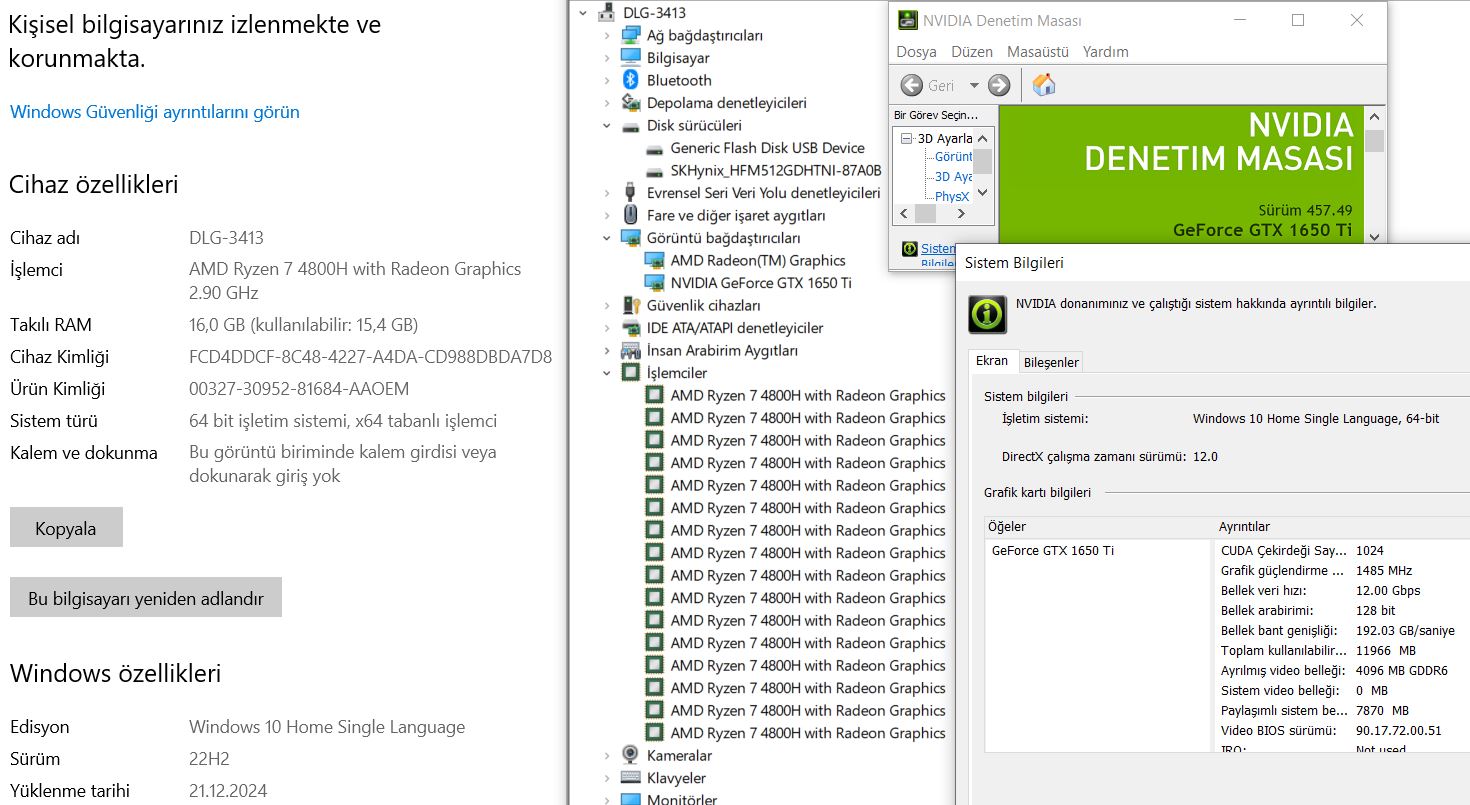Viewport: 1470px width, 805px height.
Task: Collapse the DLG-3413 root node
Action: pos(582,13)
